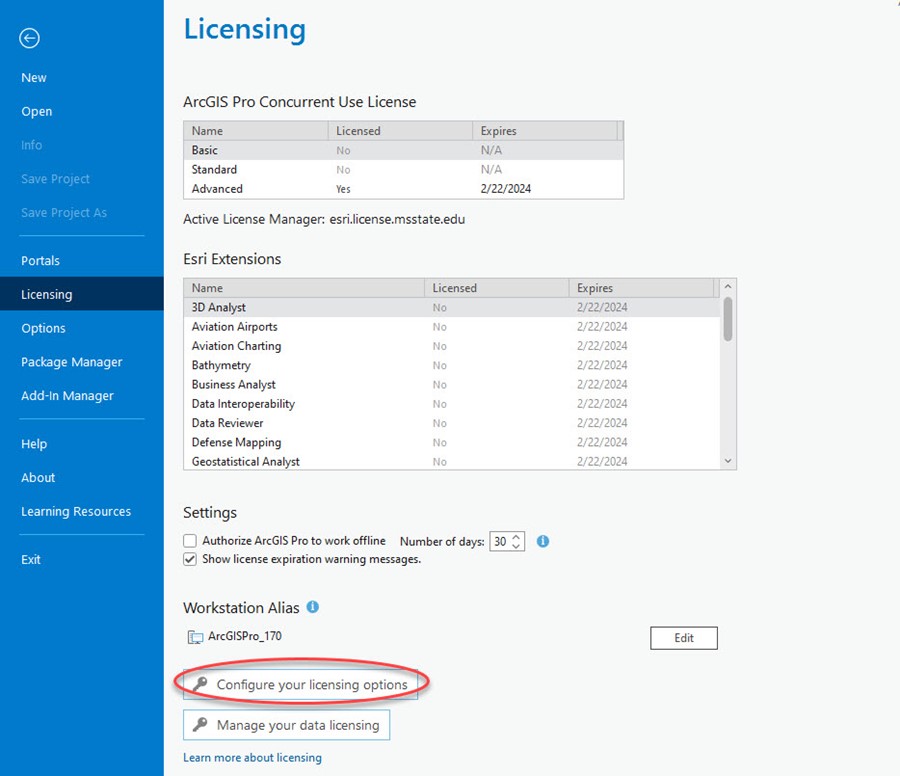Click Expires header in Concurrent Use table

545,131
